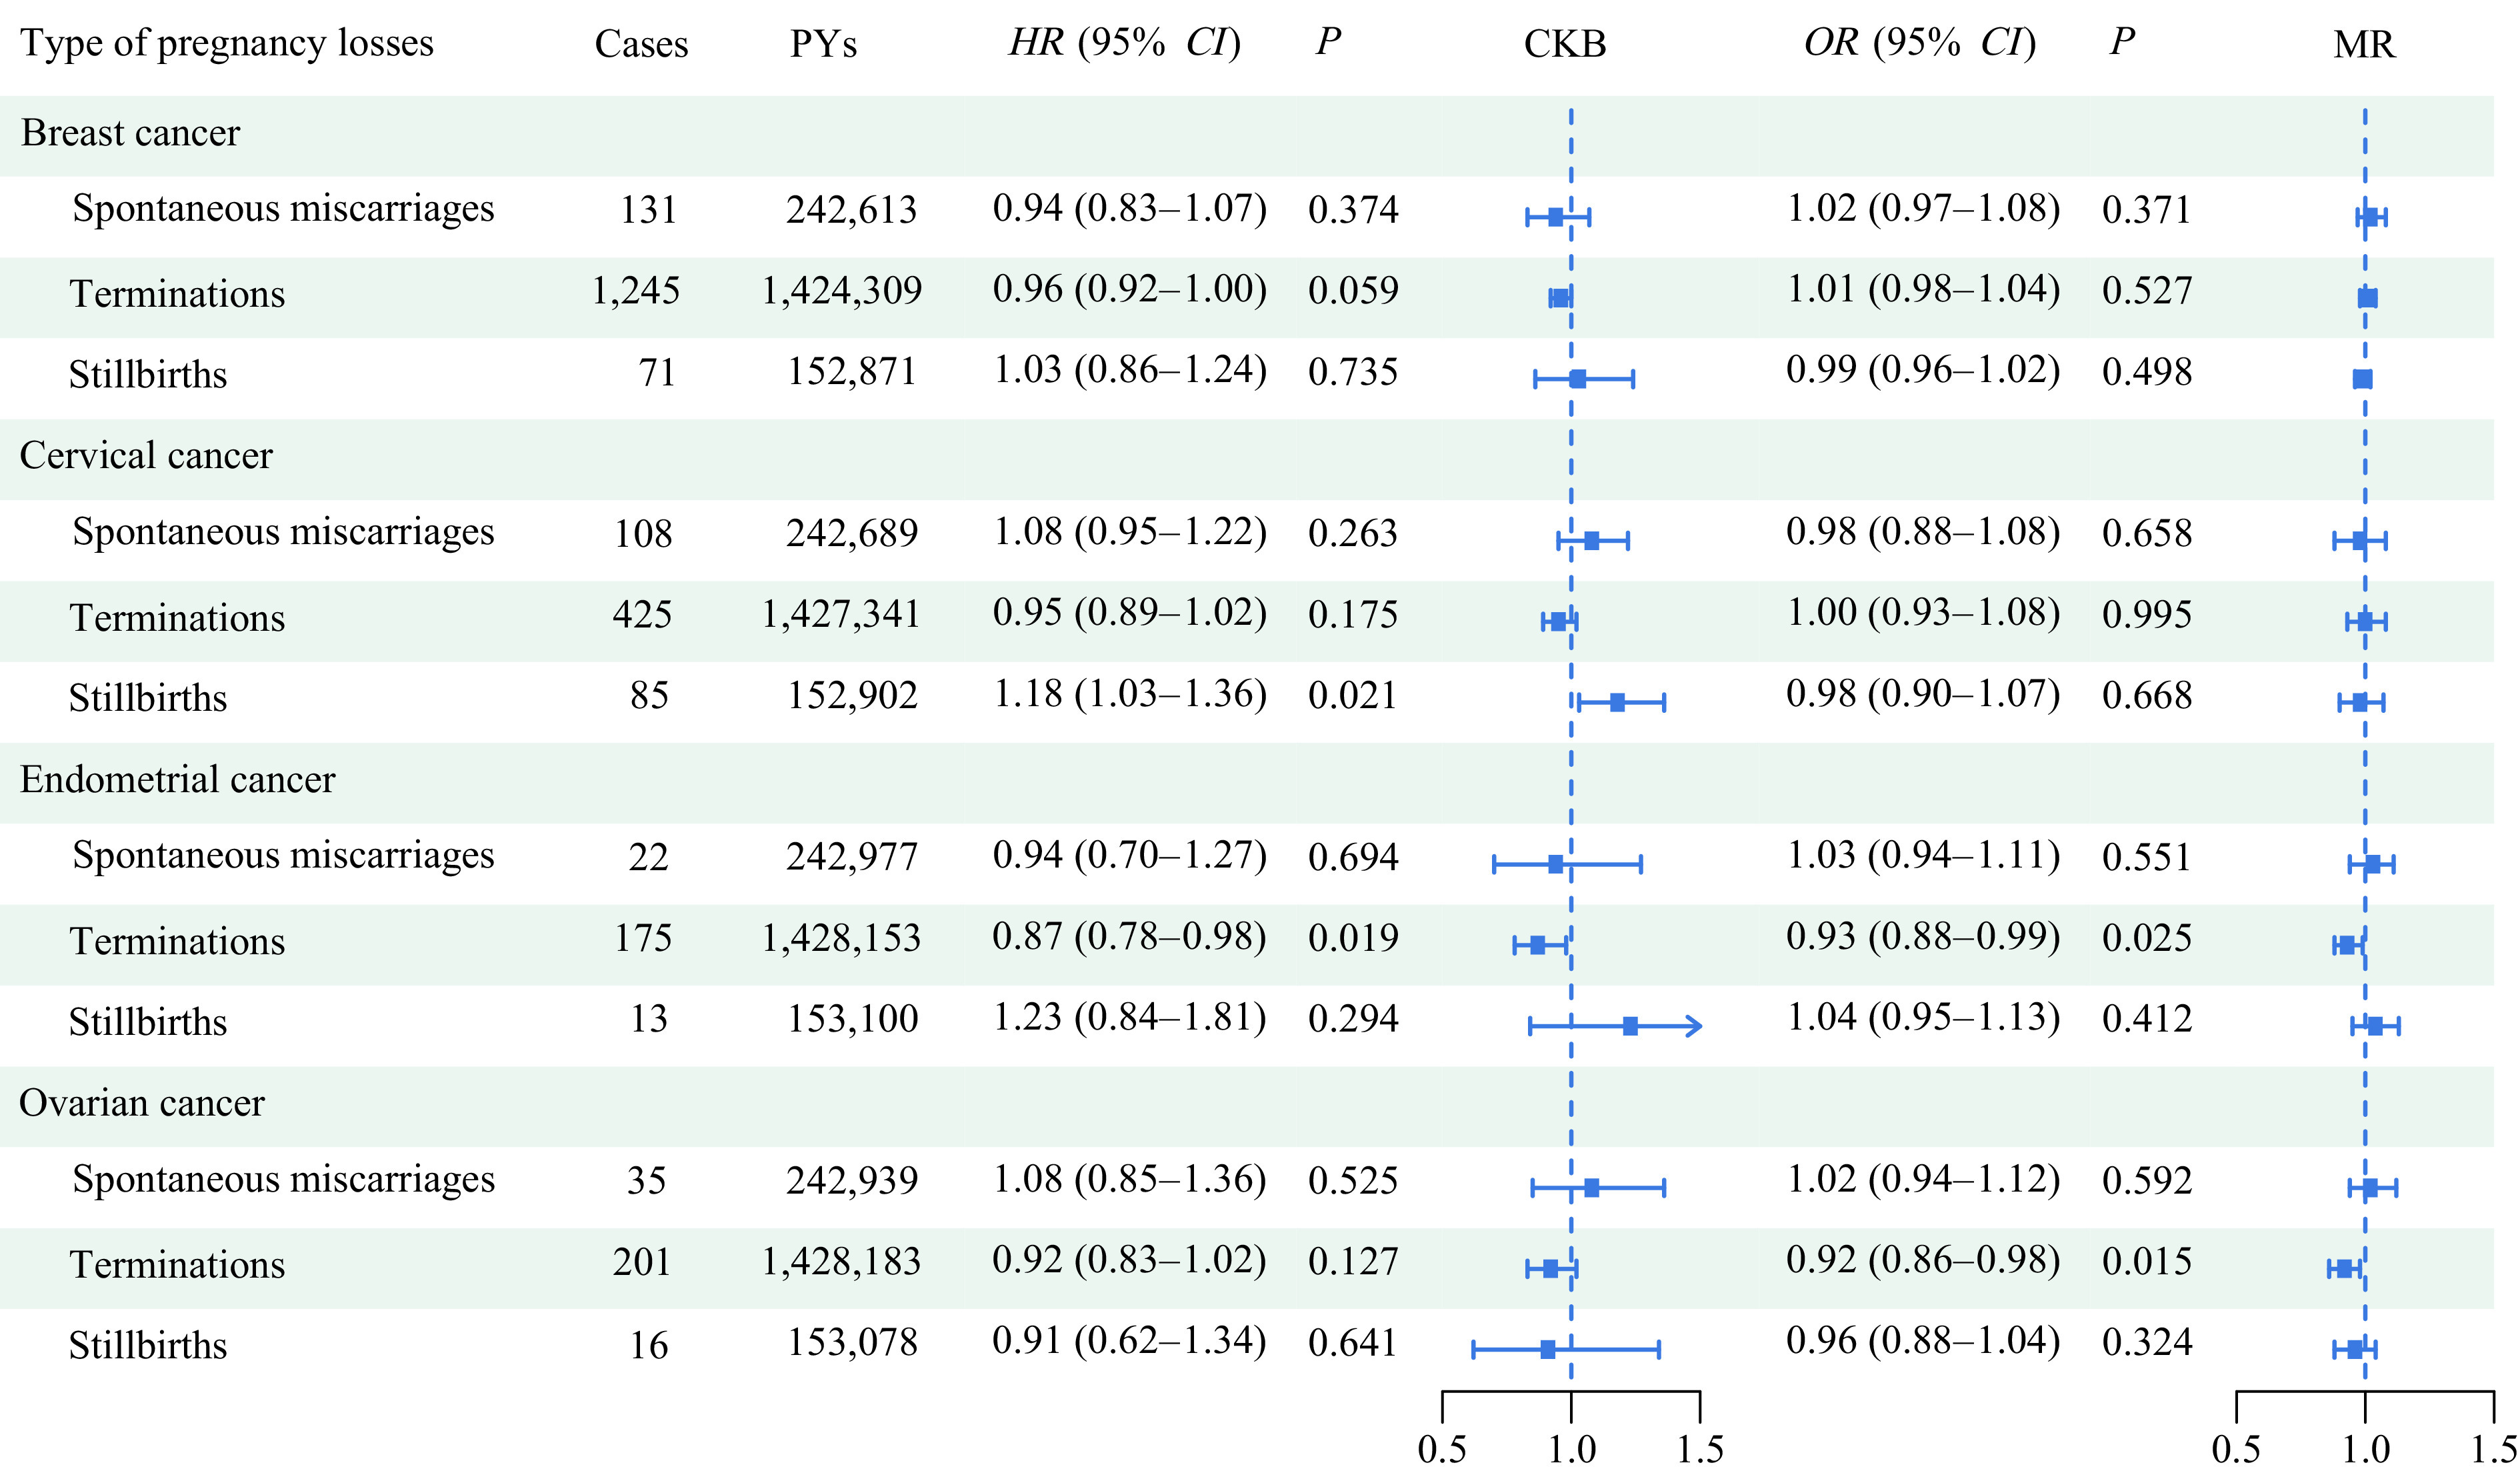
Task: Select HR '1.08 (0.95–1.22)'
Action: (1130, 532)
